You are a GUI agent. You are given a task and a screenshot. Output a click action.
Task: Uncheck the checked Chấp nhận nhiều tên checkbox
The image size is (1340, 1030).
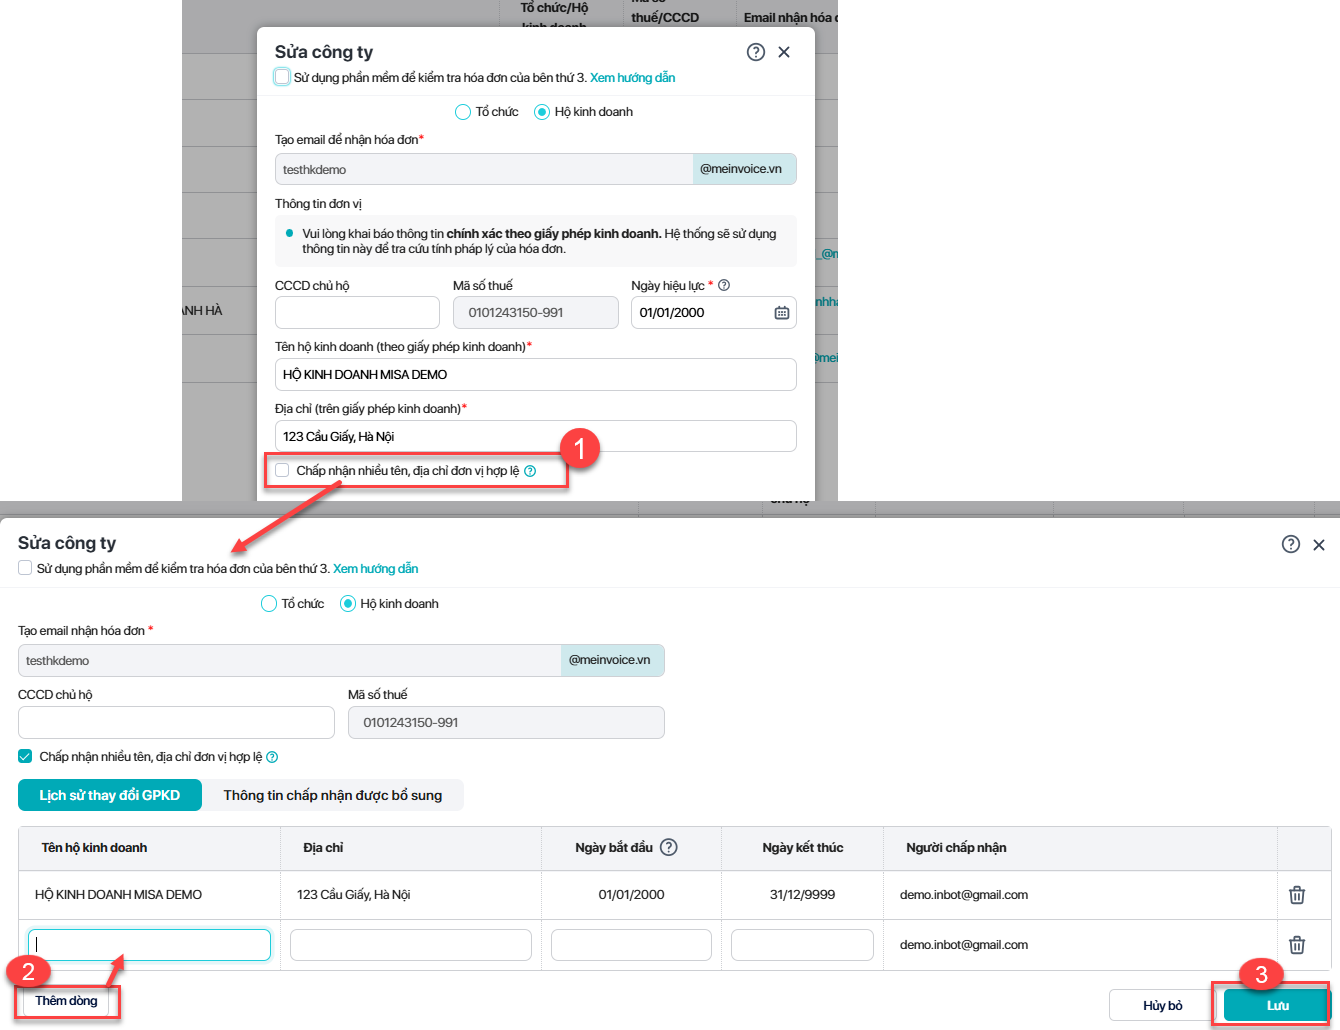[25, 756]
